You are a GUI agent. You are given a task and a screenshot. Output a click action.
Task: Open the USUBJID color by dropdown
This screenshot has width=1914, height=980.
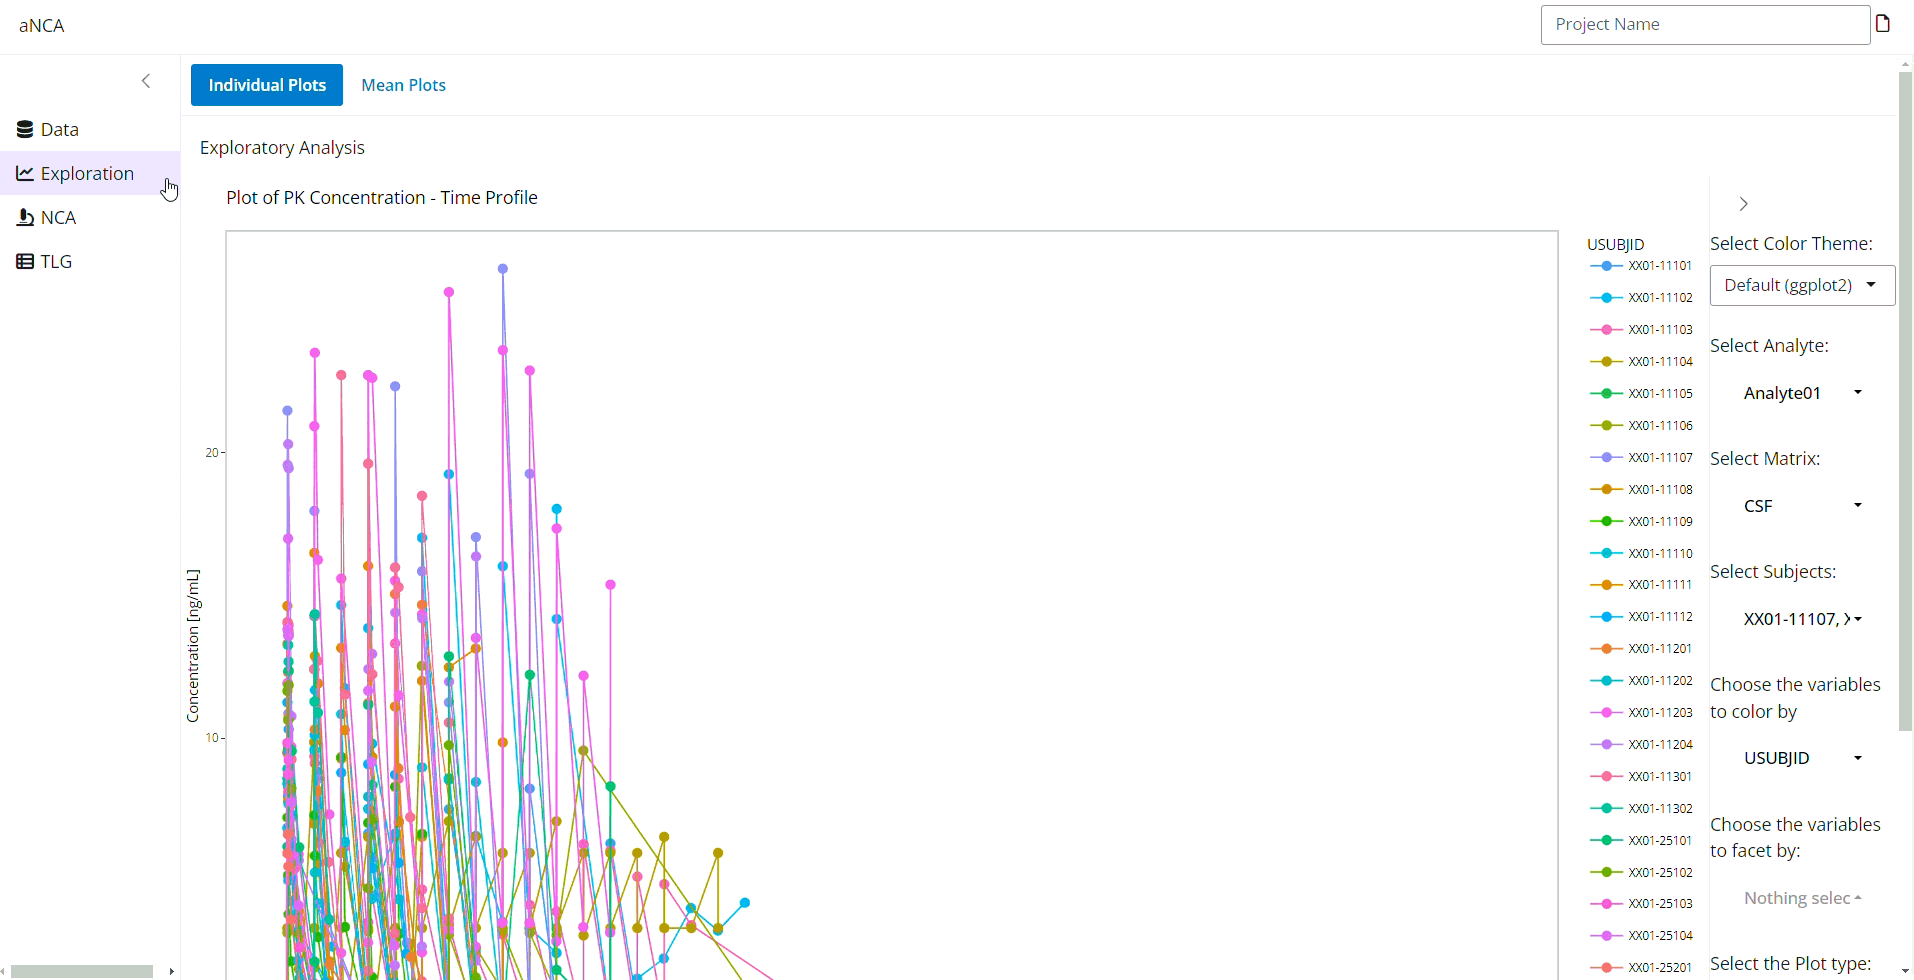(x=1801, y=758)
